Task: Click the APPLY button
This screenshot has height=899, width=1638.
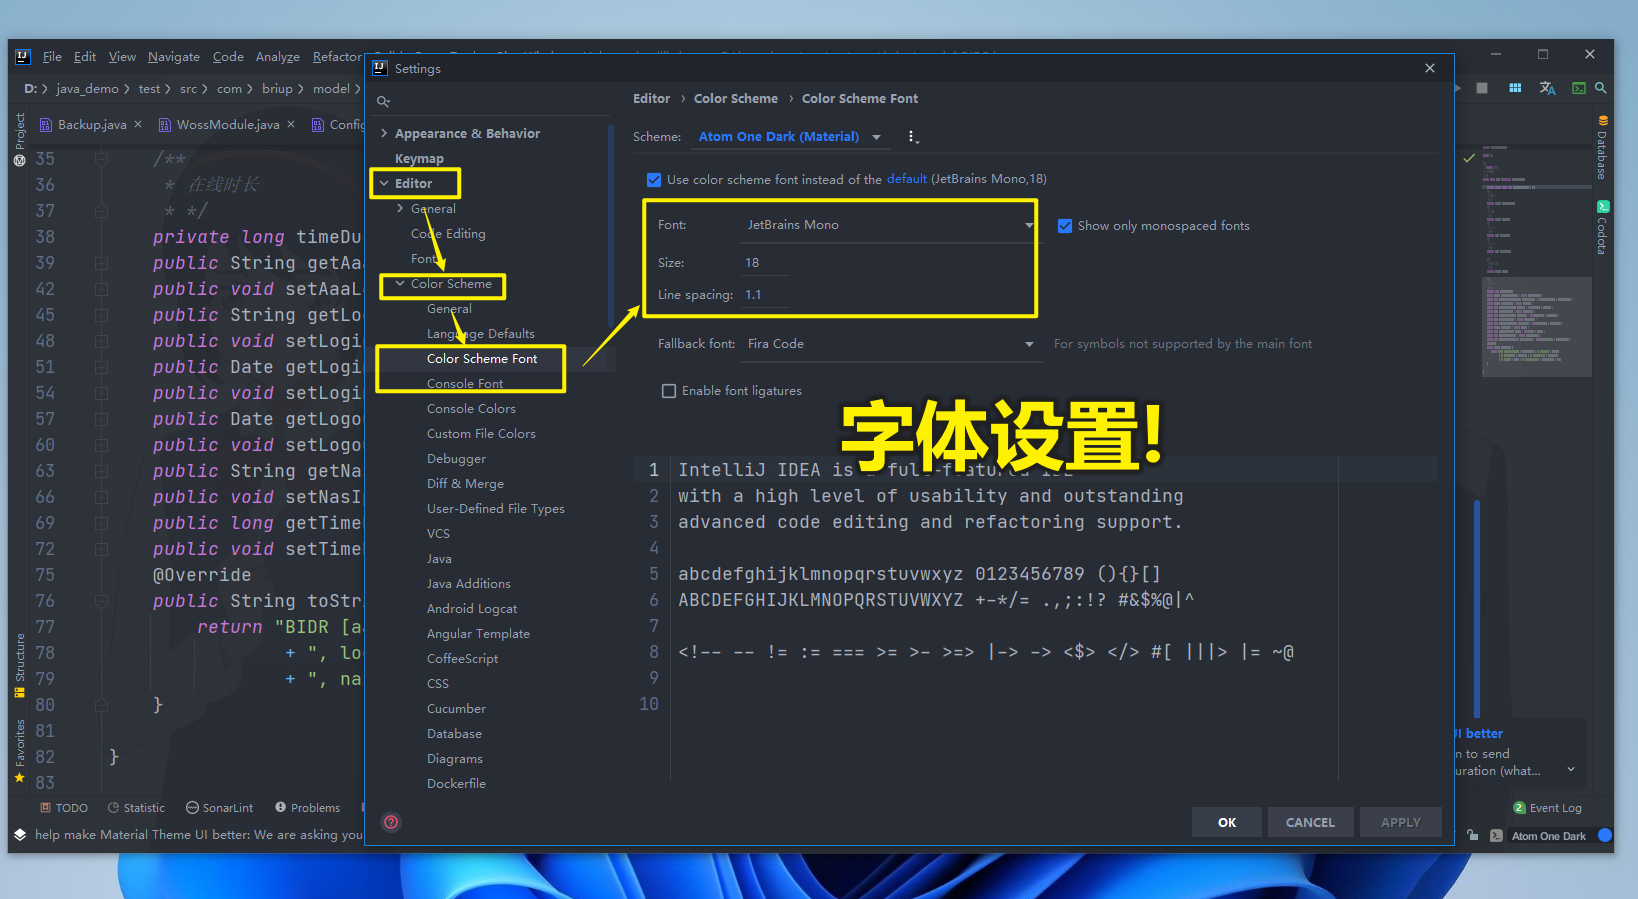Action: 1401,822
